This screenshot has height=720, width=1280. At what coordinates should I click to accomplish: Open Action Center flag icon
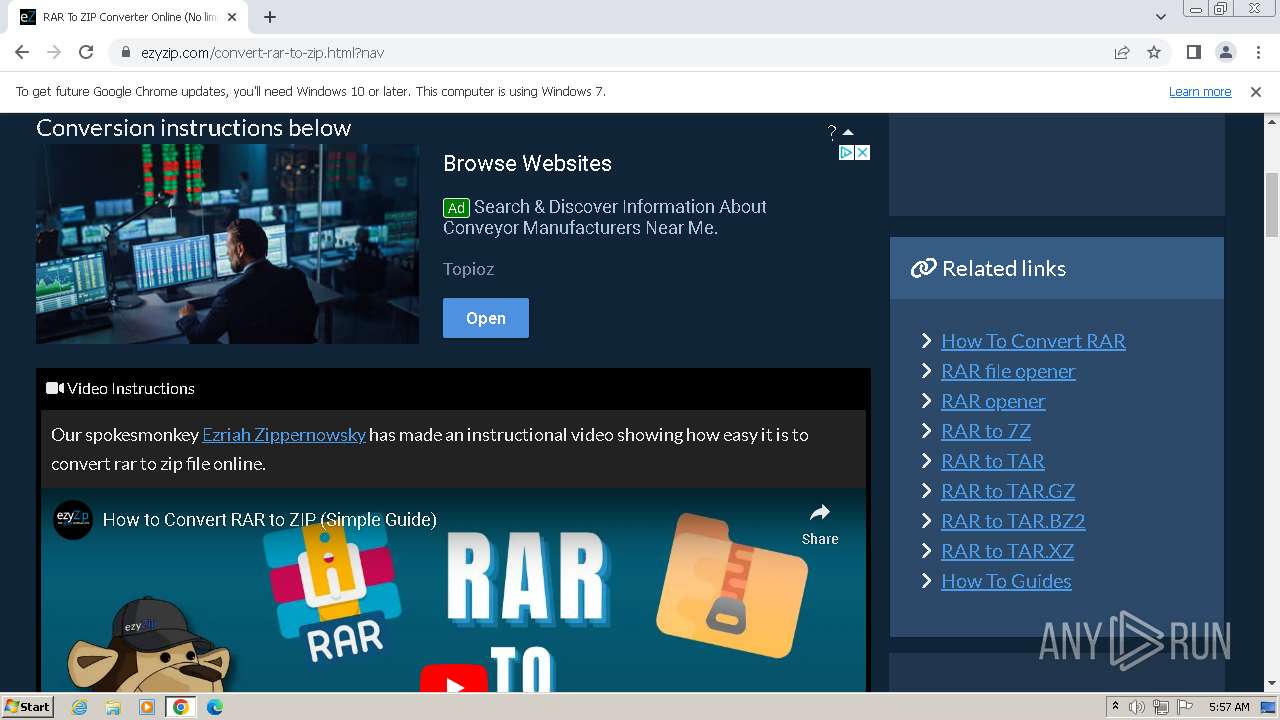click(x=1184, y=707)
